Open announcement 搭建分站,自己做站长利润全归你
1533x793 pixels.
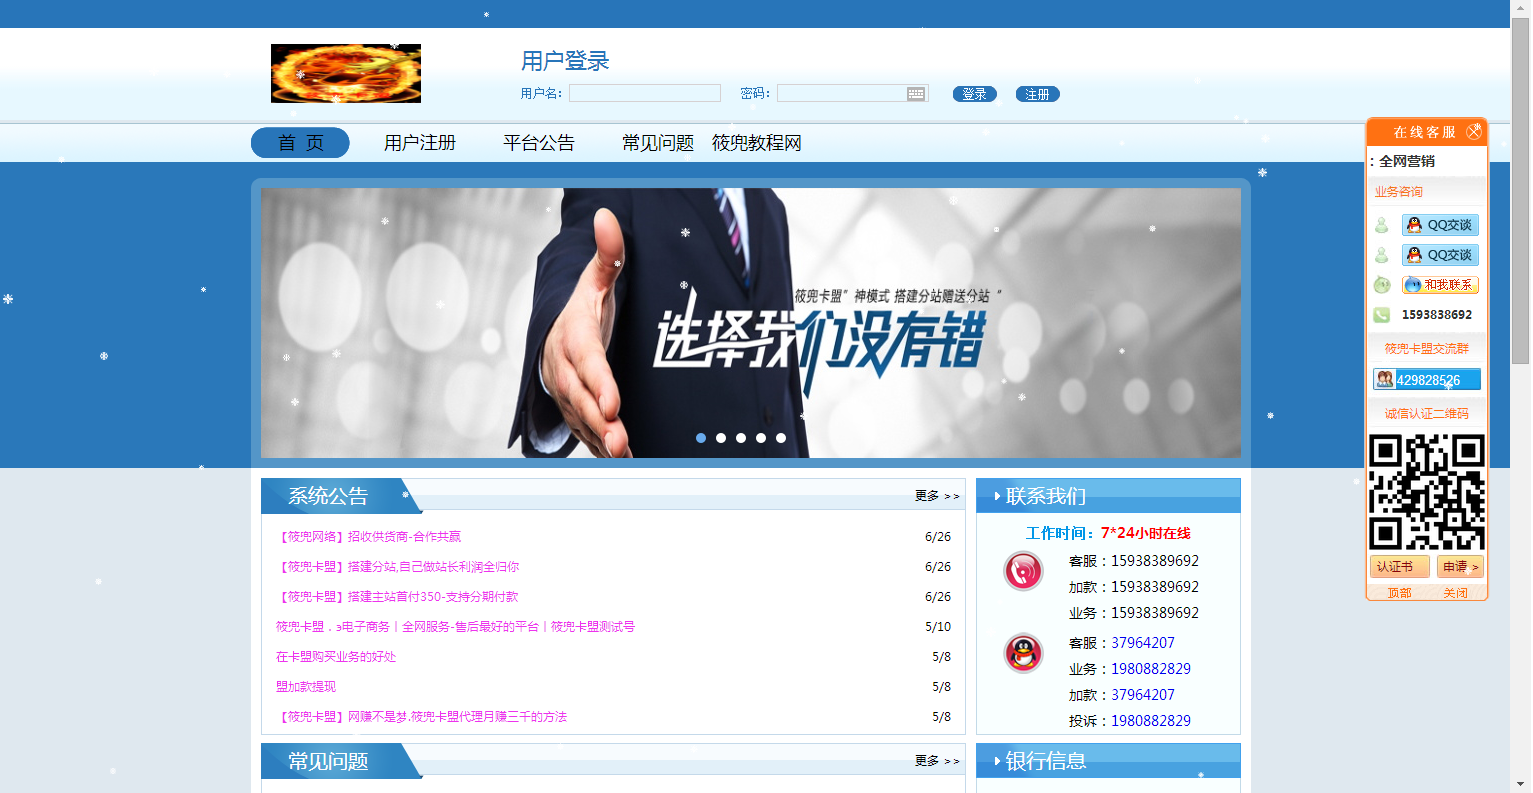tap(398, 567)
